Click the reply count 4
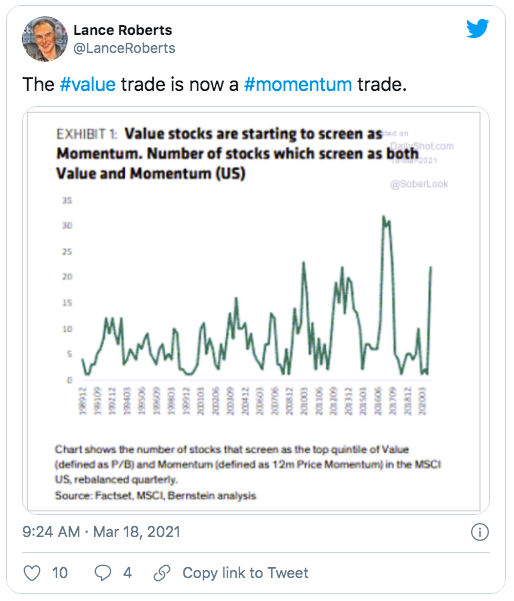 pos(127,573)
